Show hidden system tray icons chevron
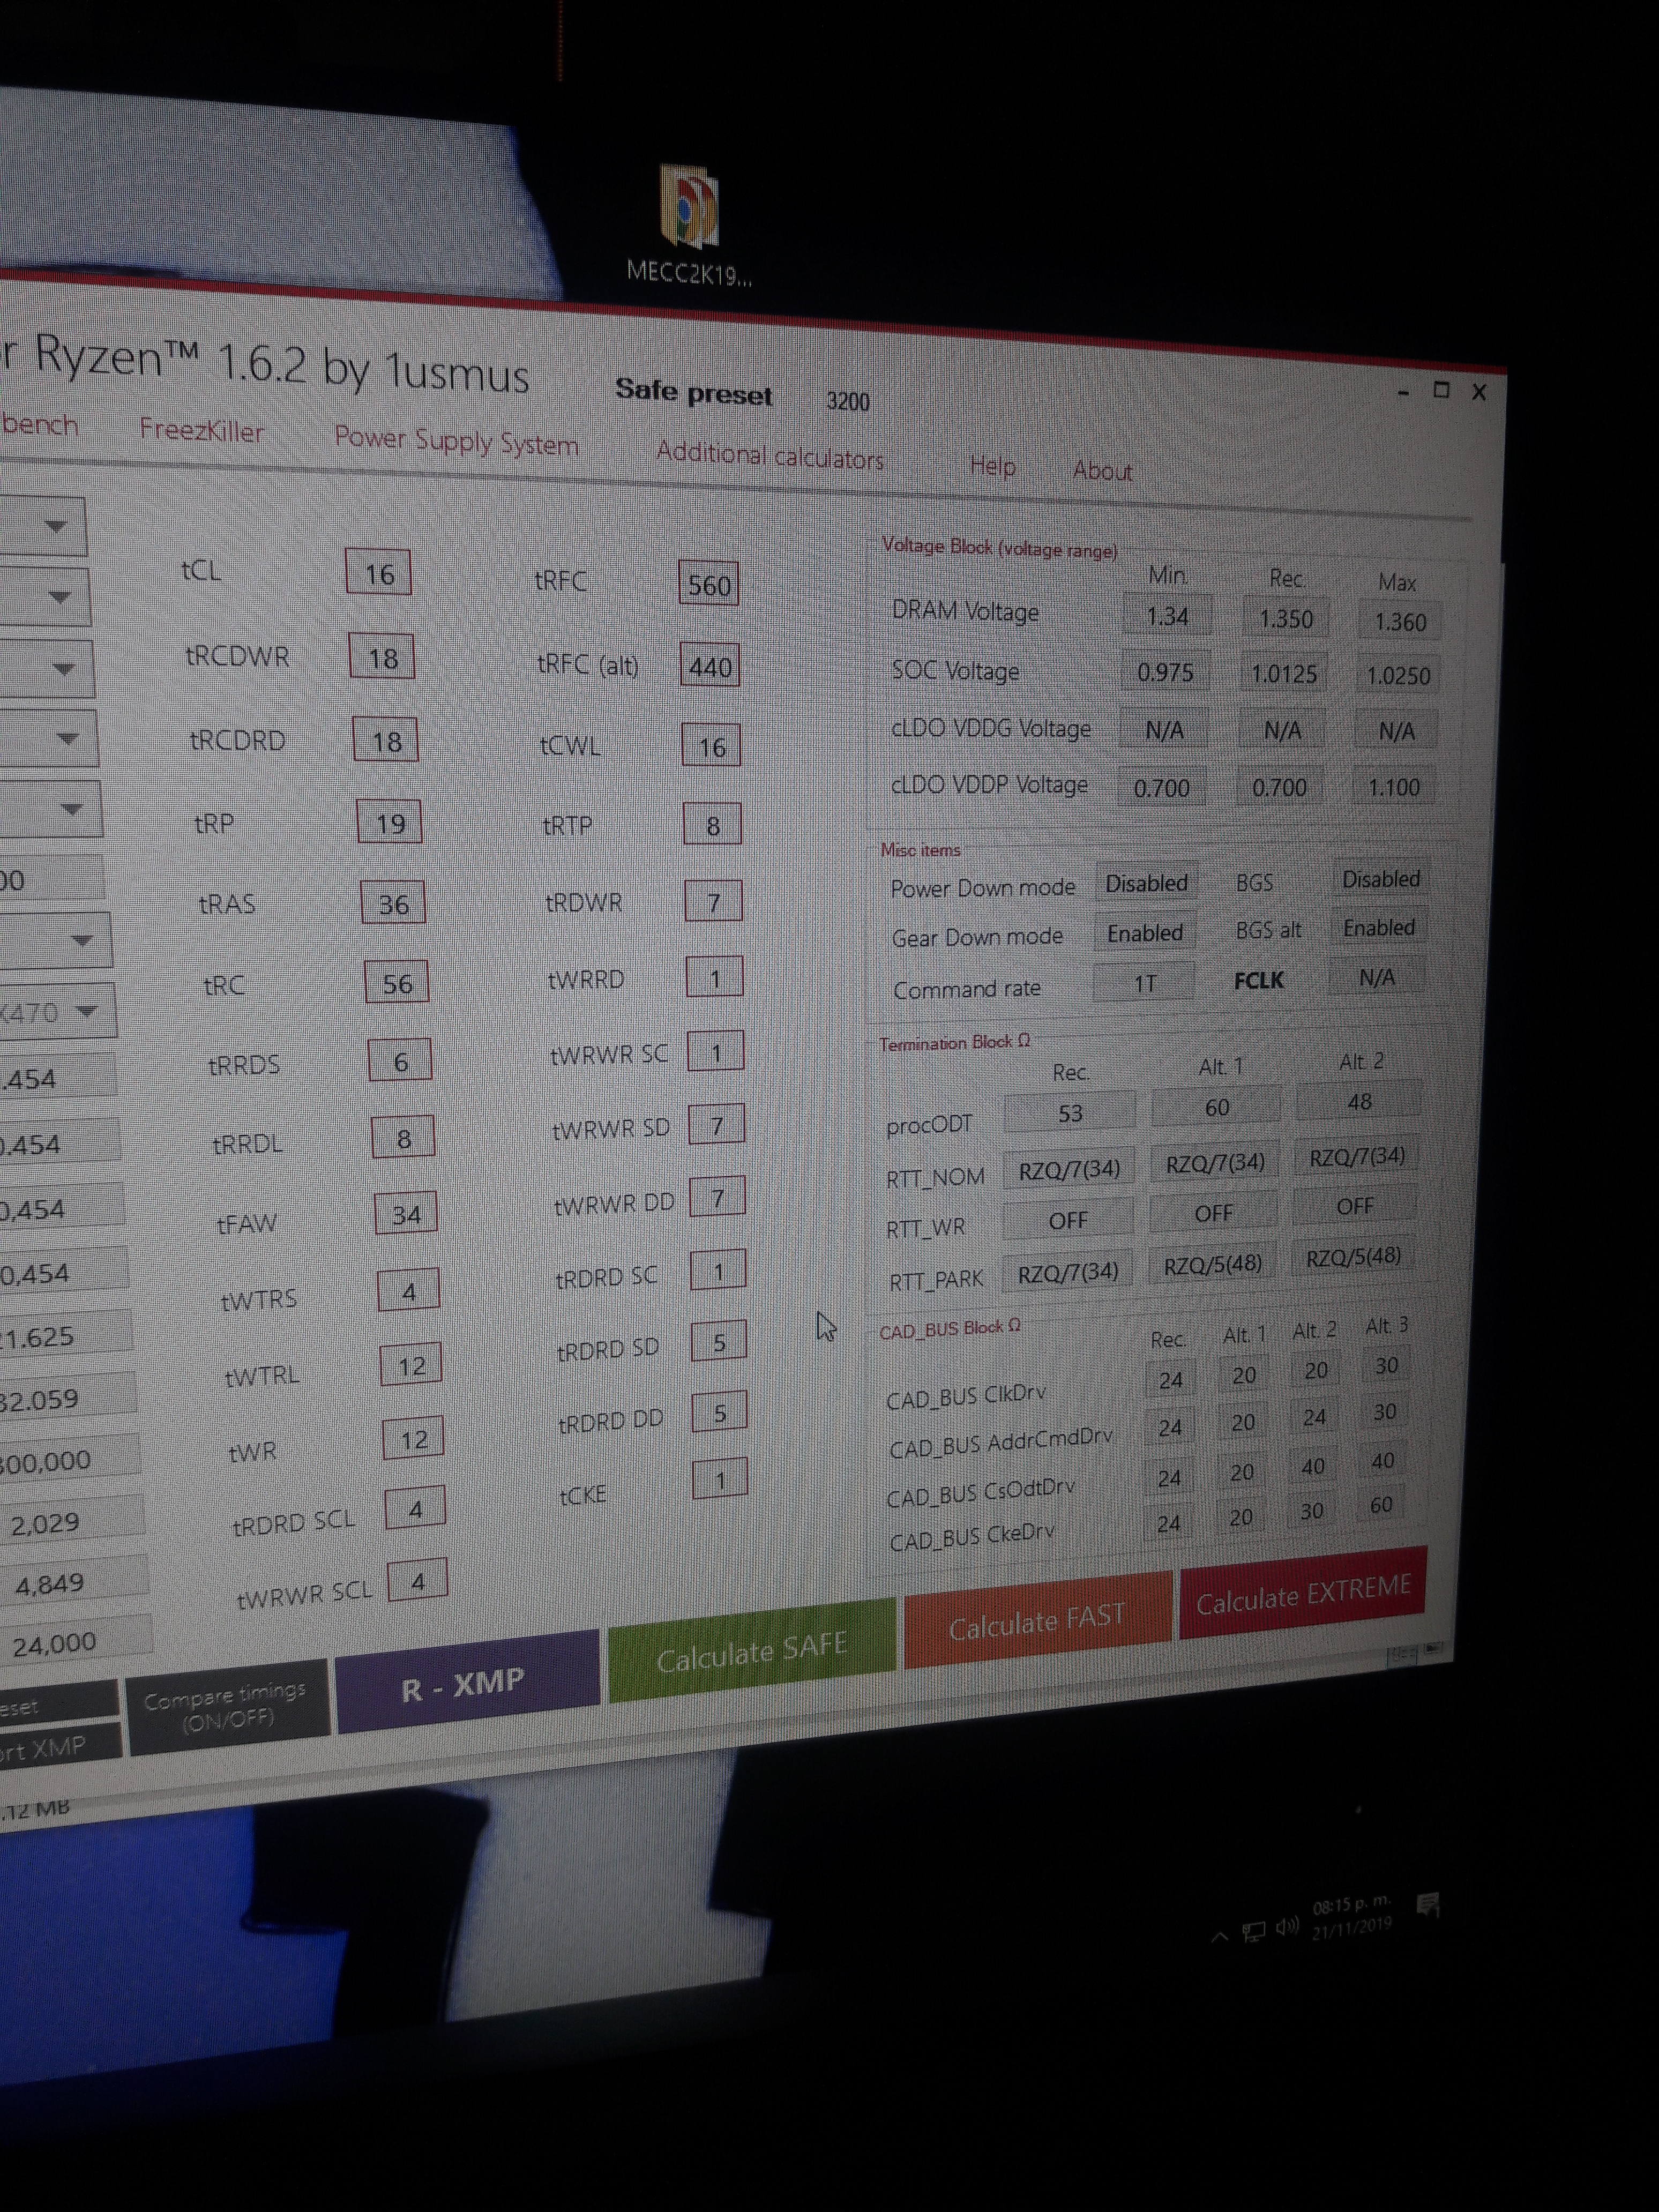The image size is (1659, 2212). [1219, 1937]
